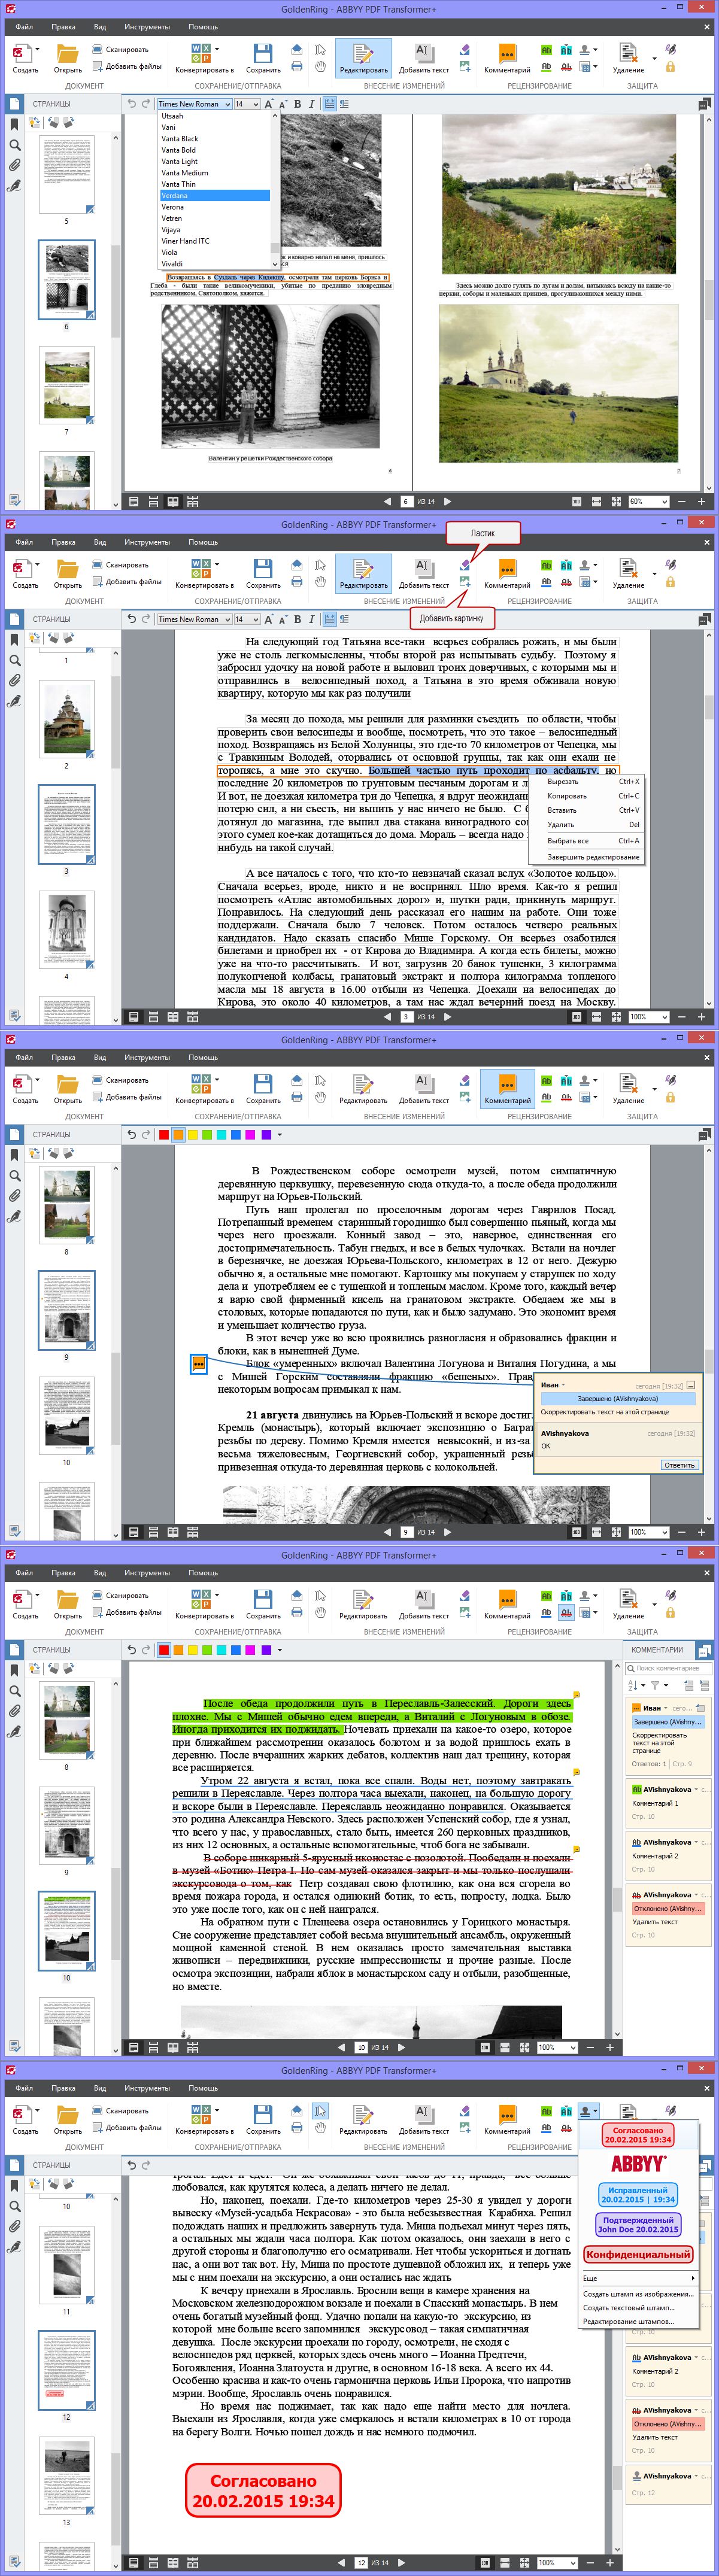Toggle Italic in the font-list window toolbar
This screenshot has height=2576, width=719.
click(x=311, y=104)
